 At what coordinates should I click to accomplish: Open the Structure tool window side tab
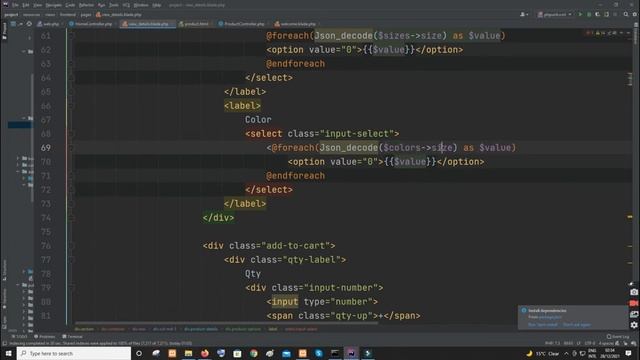(x=4, y=270)
